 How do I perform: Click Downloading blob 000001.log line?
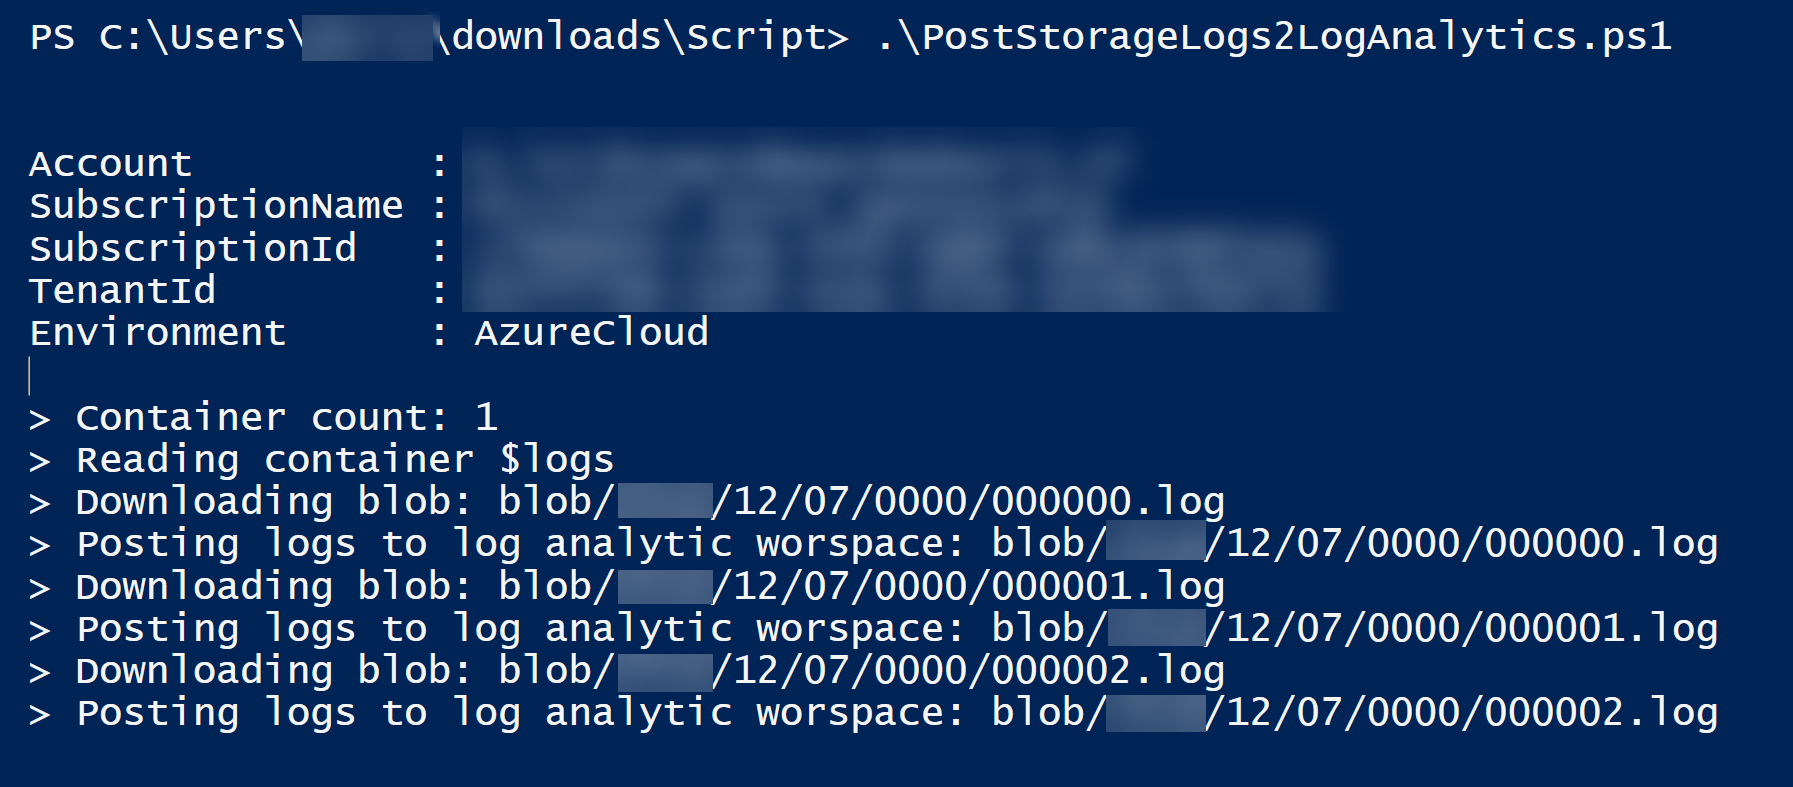[627, 587]
